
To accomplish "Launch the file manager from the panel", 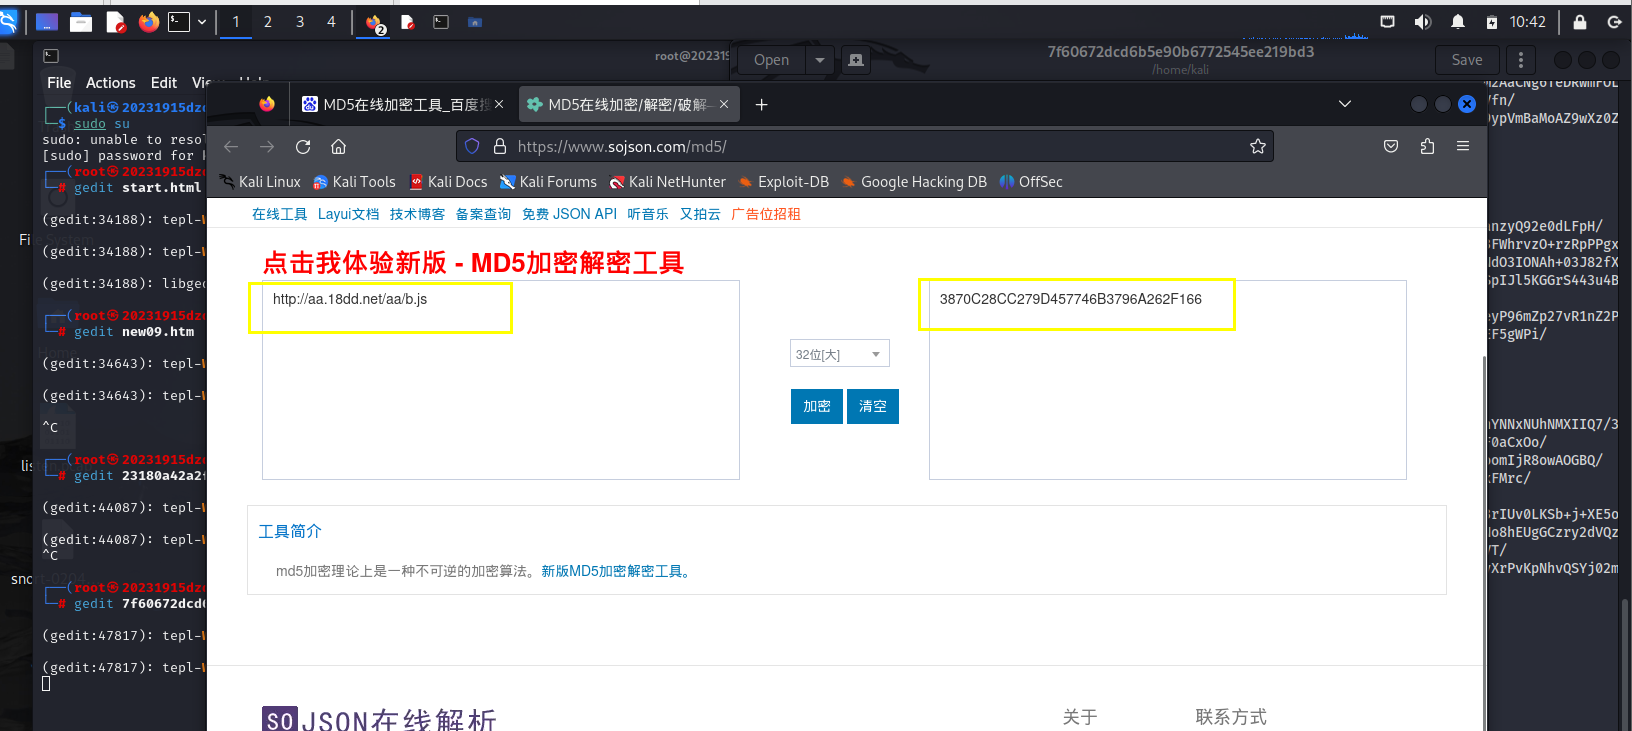I will 81,22.
